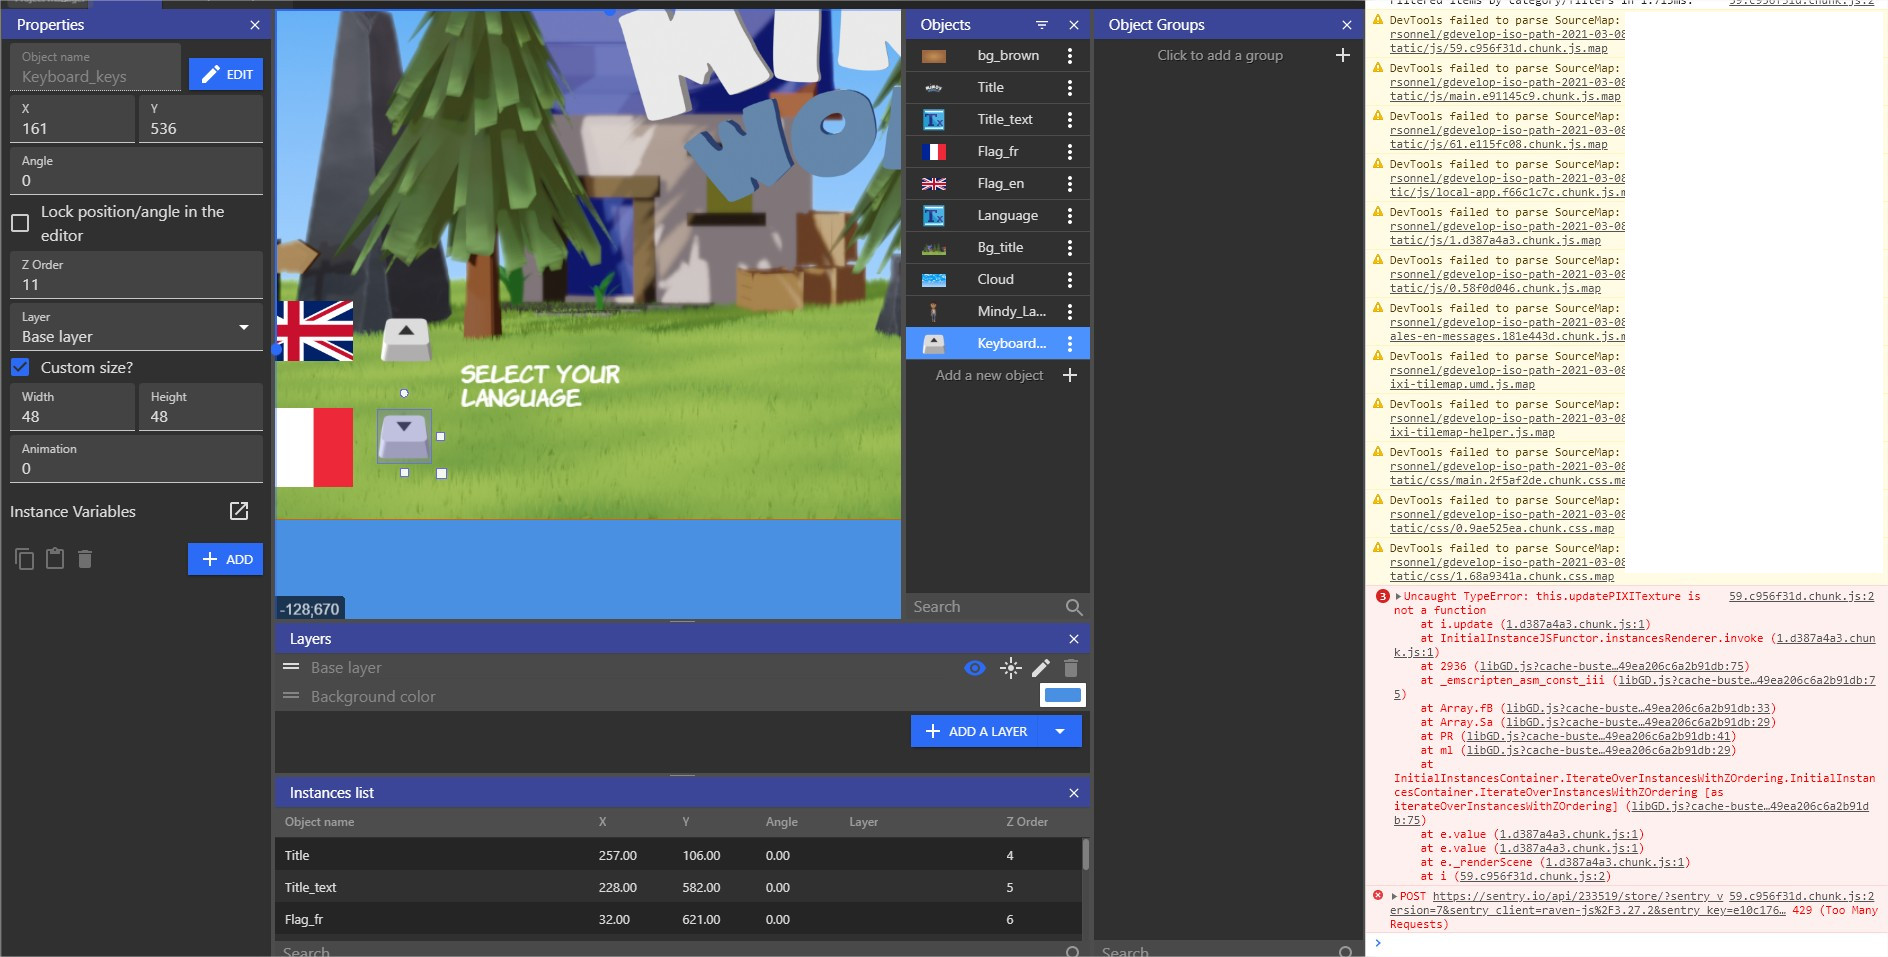Viewport: 1888px width, 957px height.
Task: Select the pencil edit icon for Base layer
Action: [x=1041, y=667]
